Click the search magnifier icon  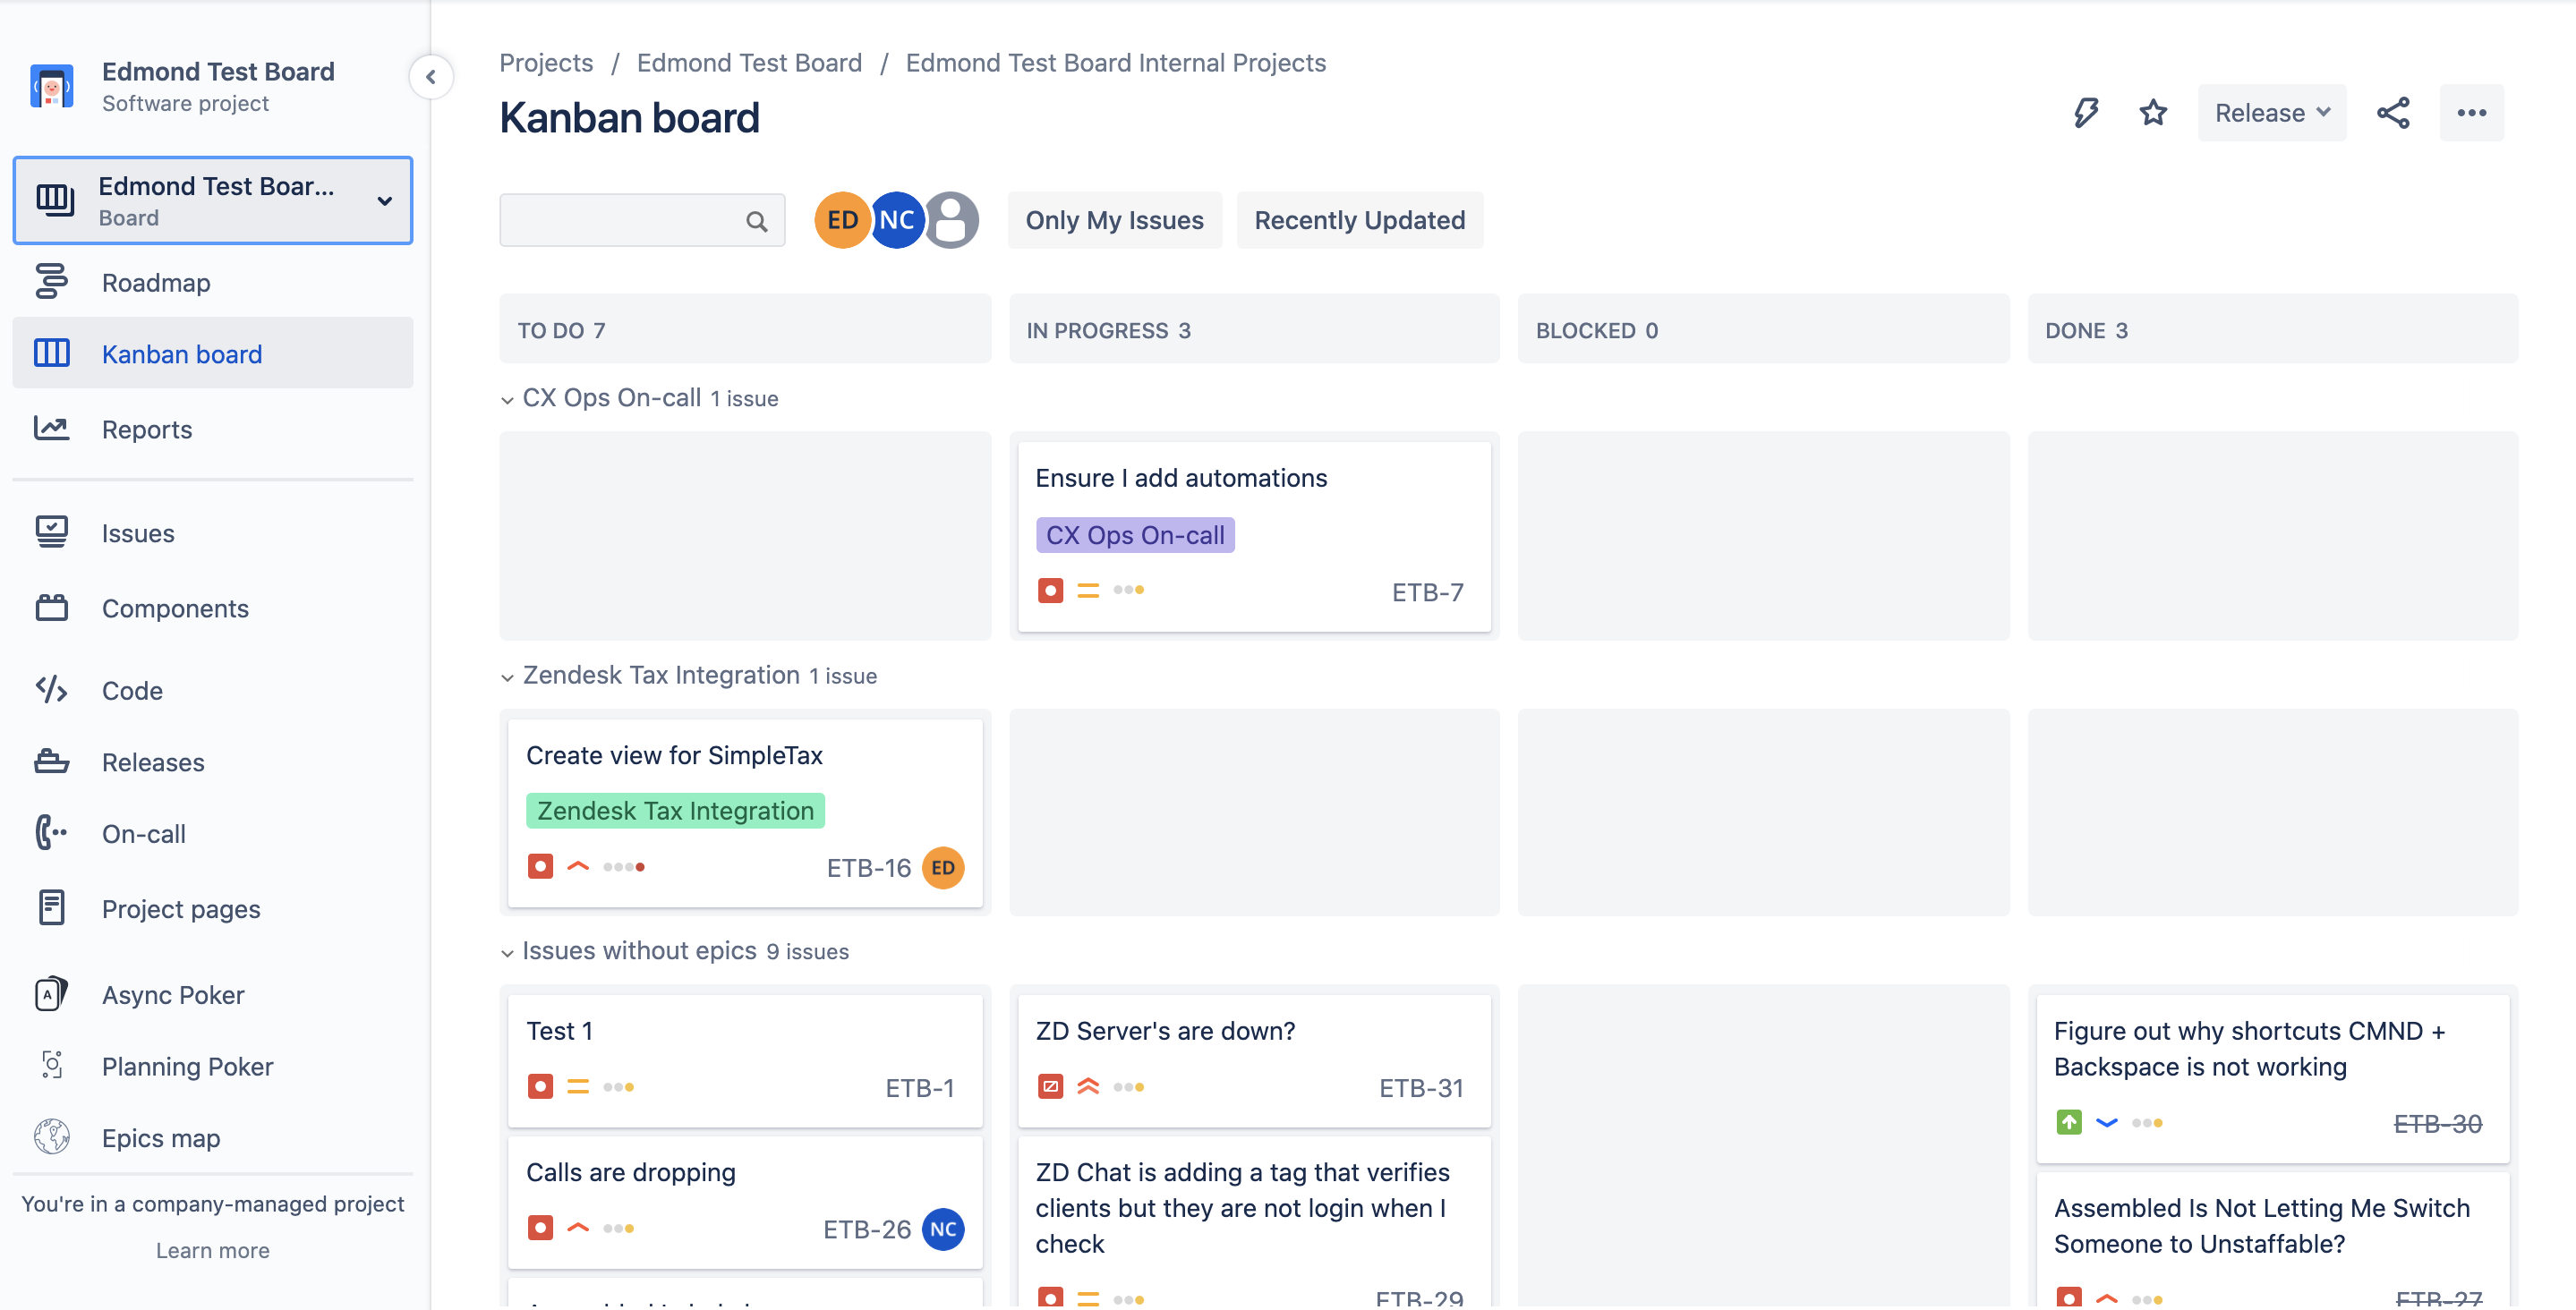tap(757, 221)
